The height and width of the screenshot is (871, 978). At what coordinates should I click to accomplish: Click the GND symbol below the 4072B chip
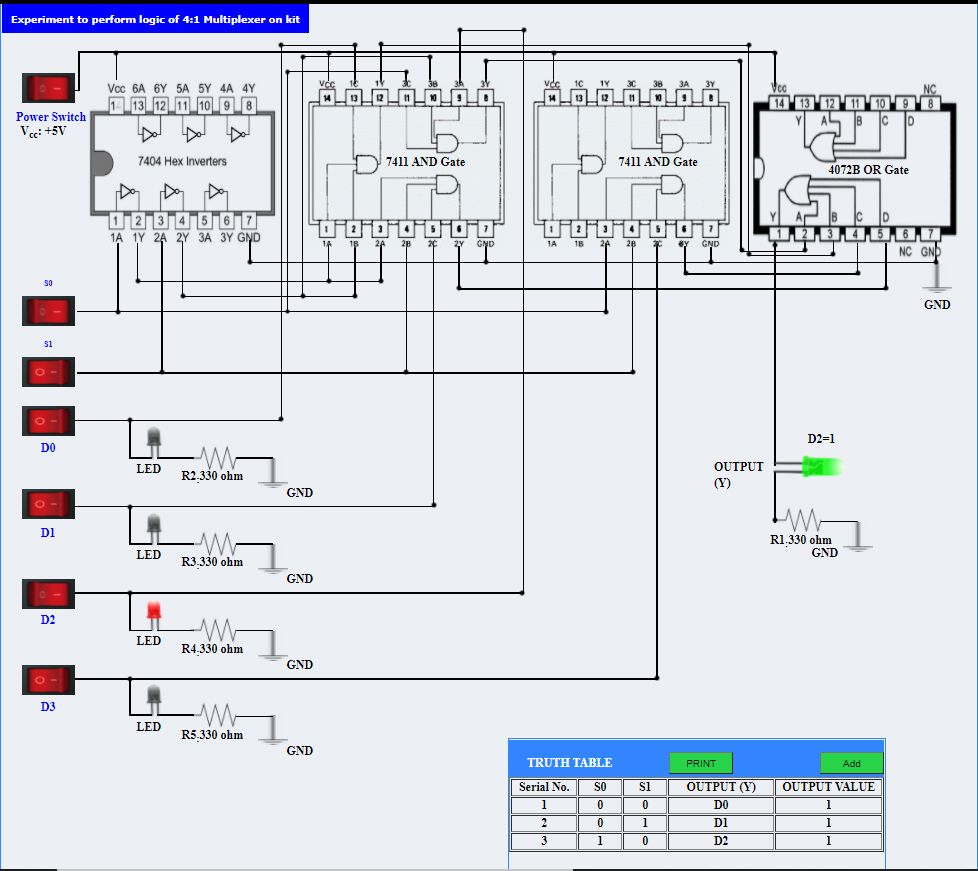click(x=937, y=287)
